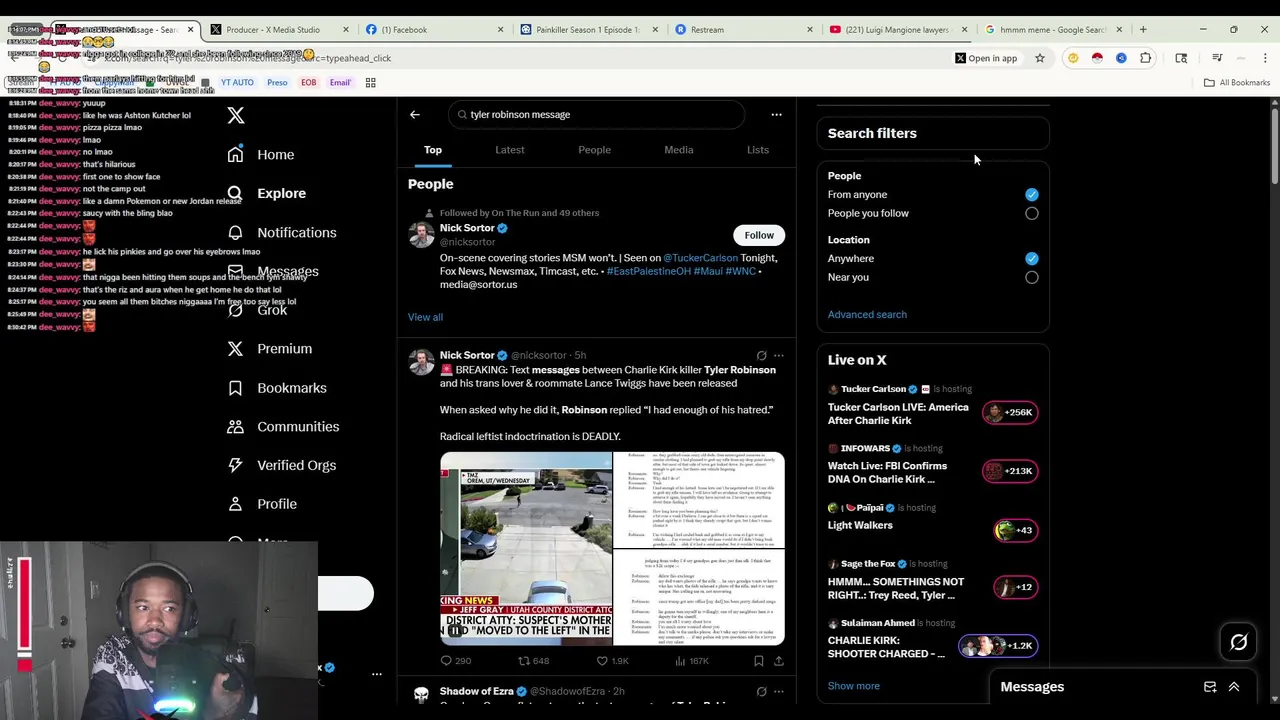Open the more menu on Nick Sortor's post
This screenshot has width=1280, height=720.
point(779,355)
